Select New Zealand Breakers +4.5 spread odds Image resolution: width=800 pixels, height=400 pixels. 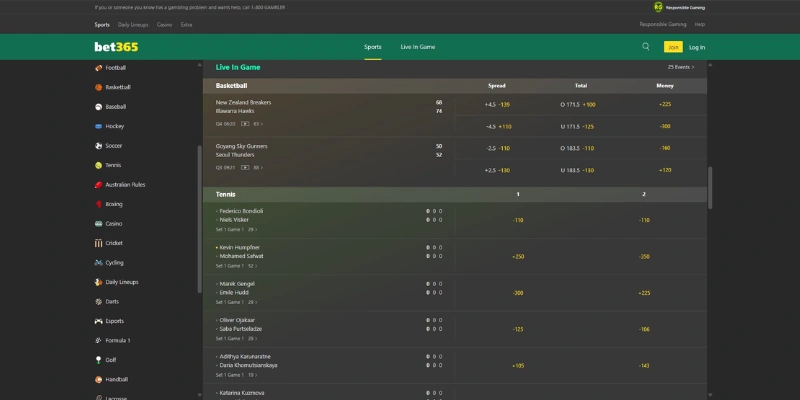click(x=497, y=105)
